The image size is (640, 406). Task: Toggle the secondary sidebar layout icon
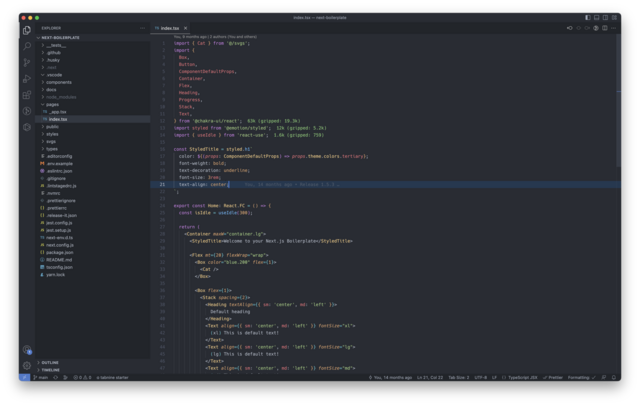pyautogui.click(x=605, y=18)
